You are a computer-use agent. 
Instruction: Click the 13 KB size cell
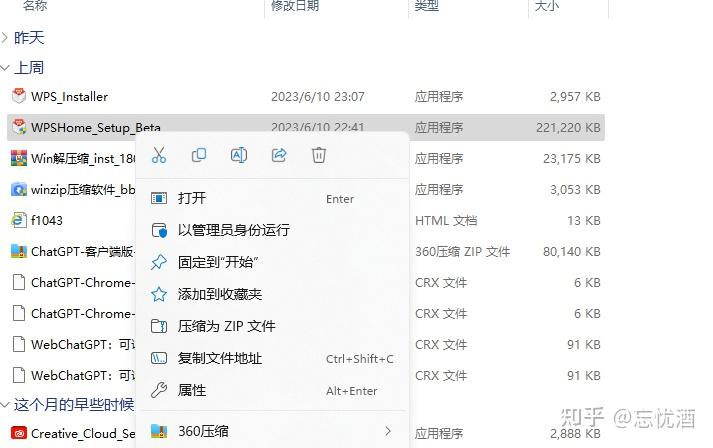[584, 221]
